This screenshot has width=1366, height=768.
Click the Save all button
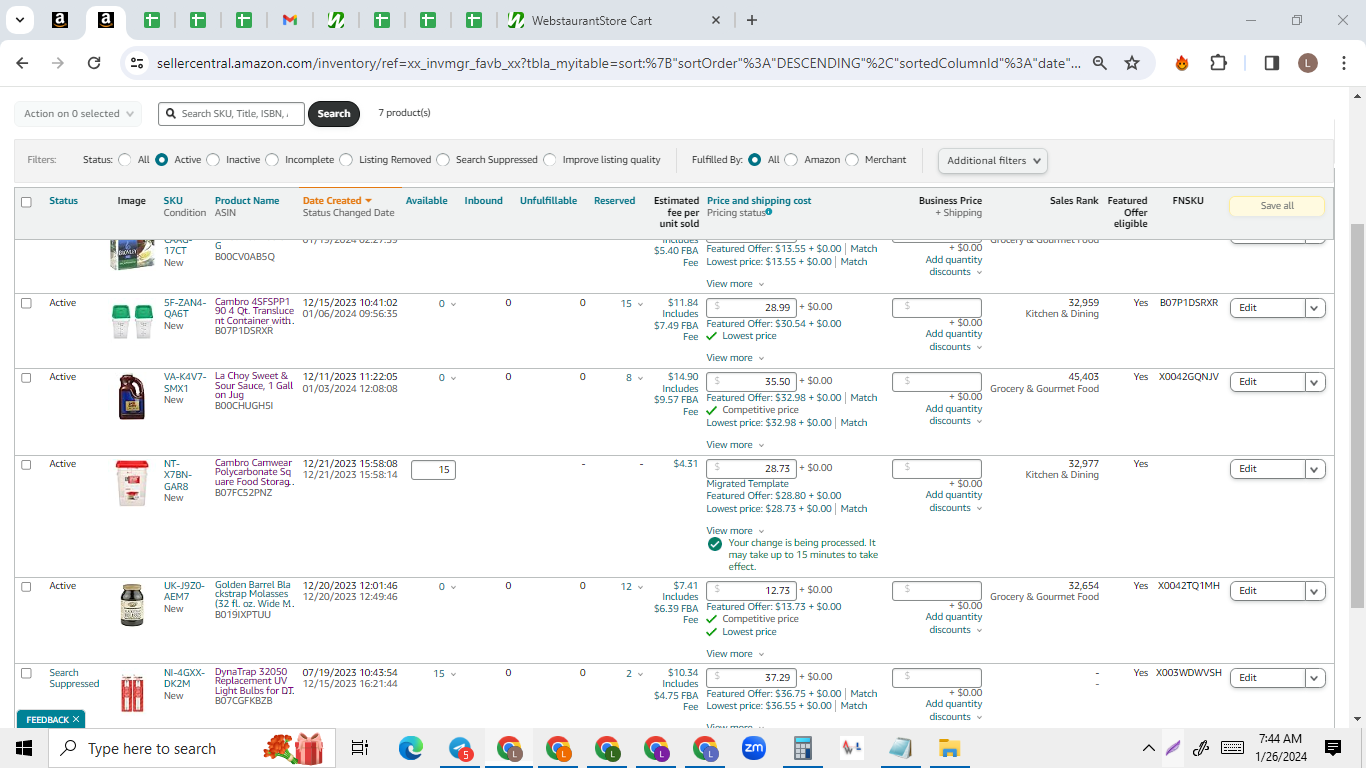1277,206
